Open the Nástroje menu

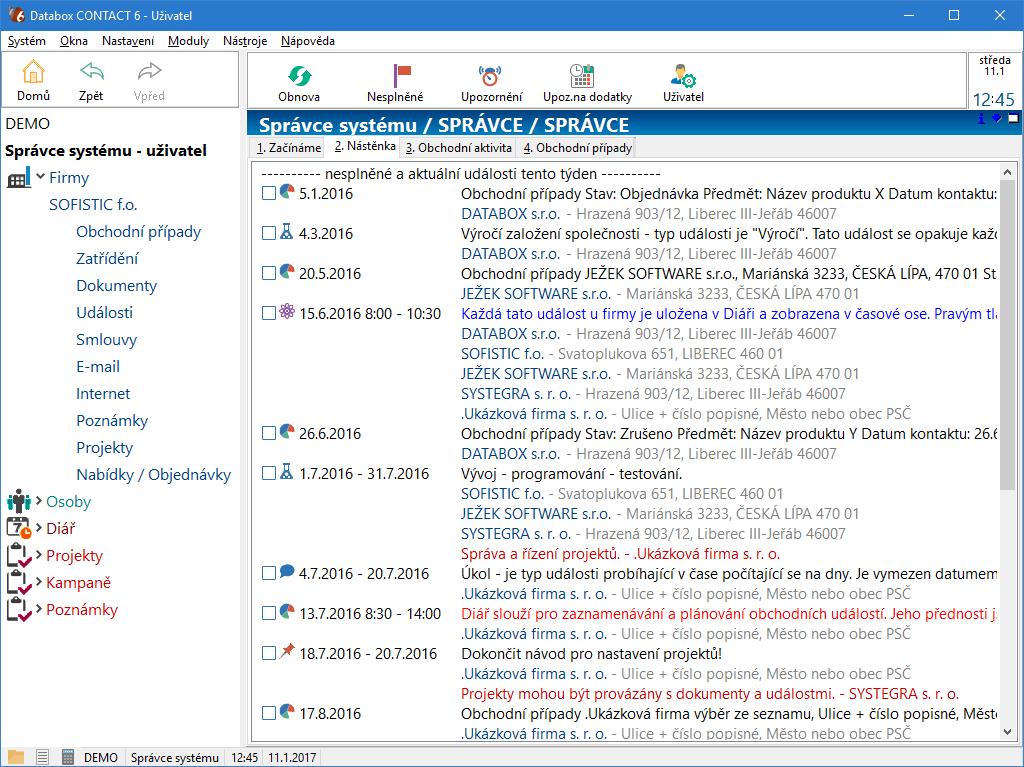tap(245, 41)
